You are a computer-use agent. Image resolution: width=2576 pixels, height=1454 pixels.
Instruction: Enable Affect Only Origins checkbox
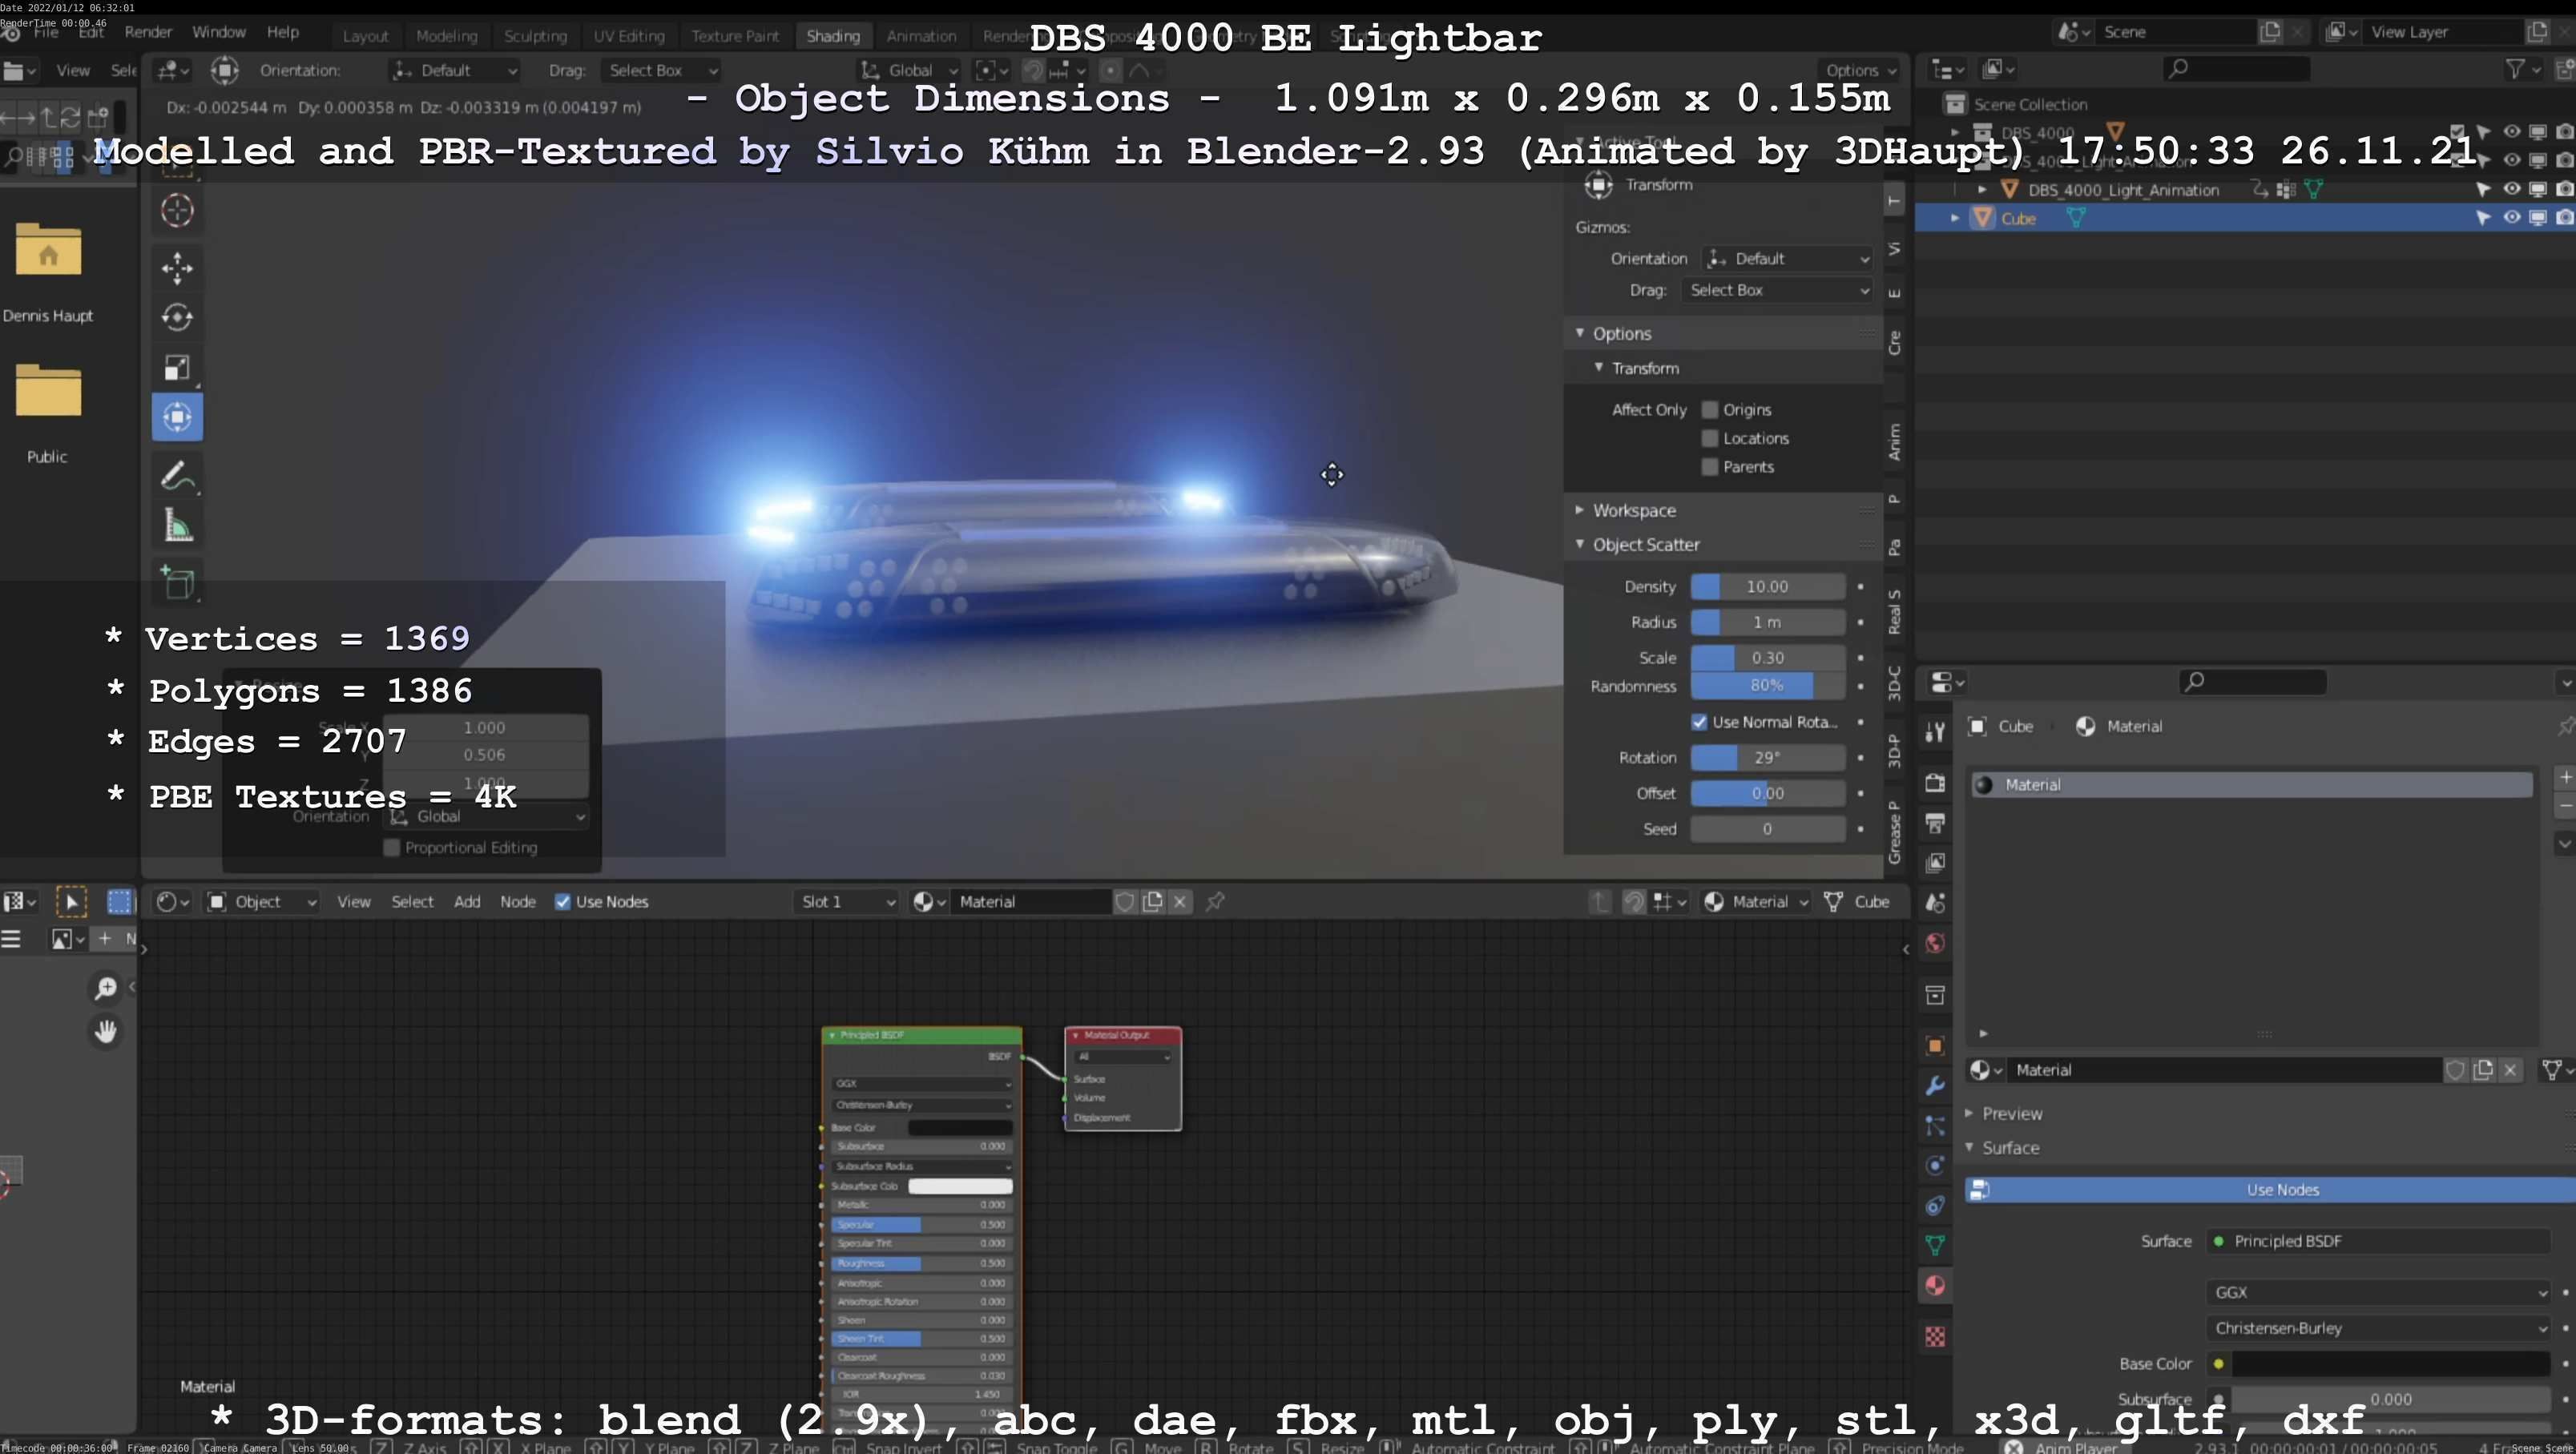click(1710, 410)
